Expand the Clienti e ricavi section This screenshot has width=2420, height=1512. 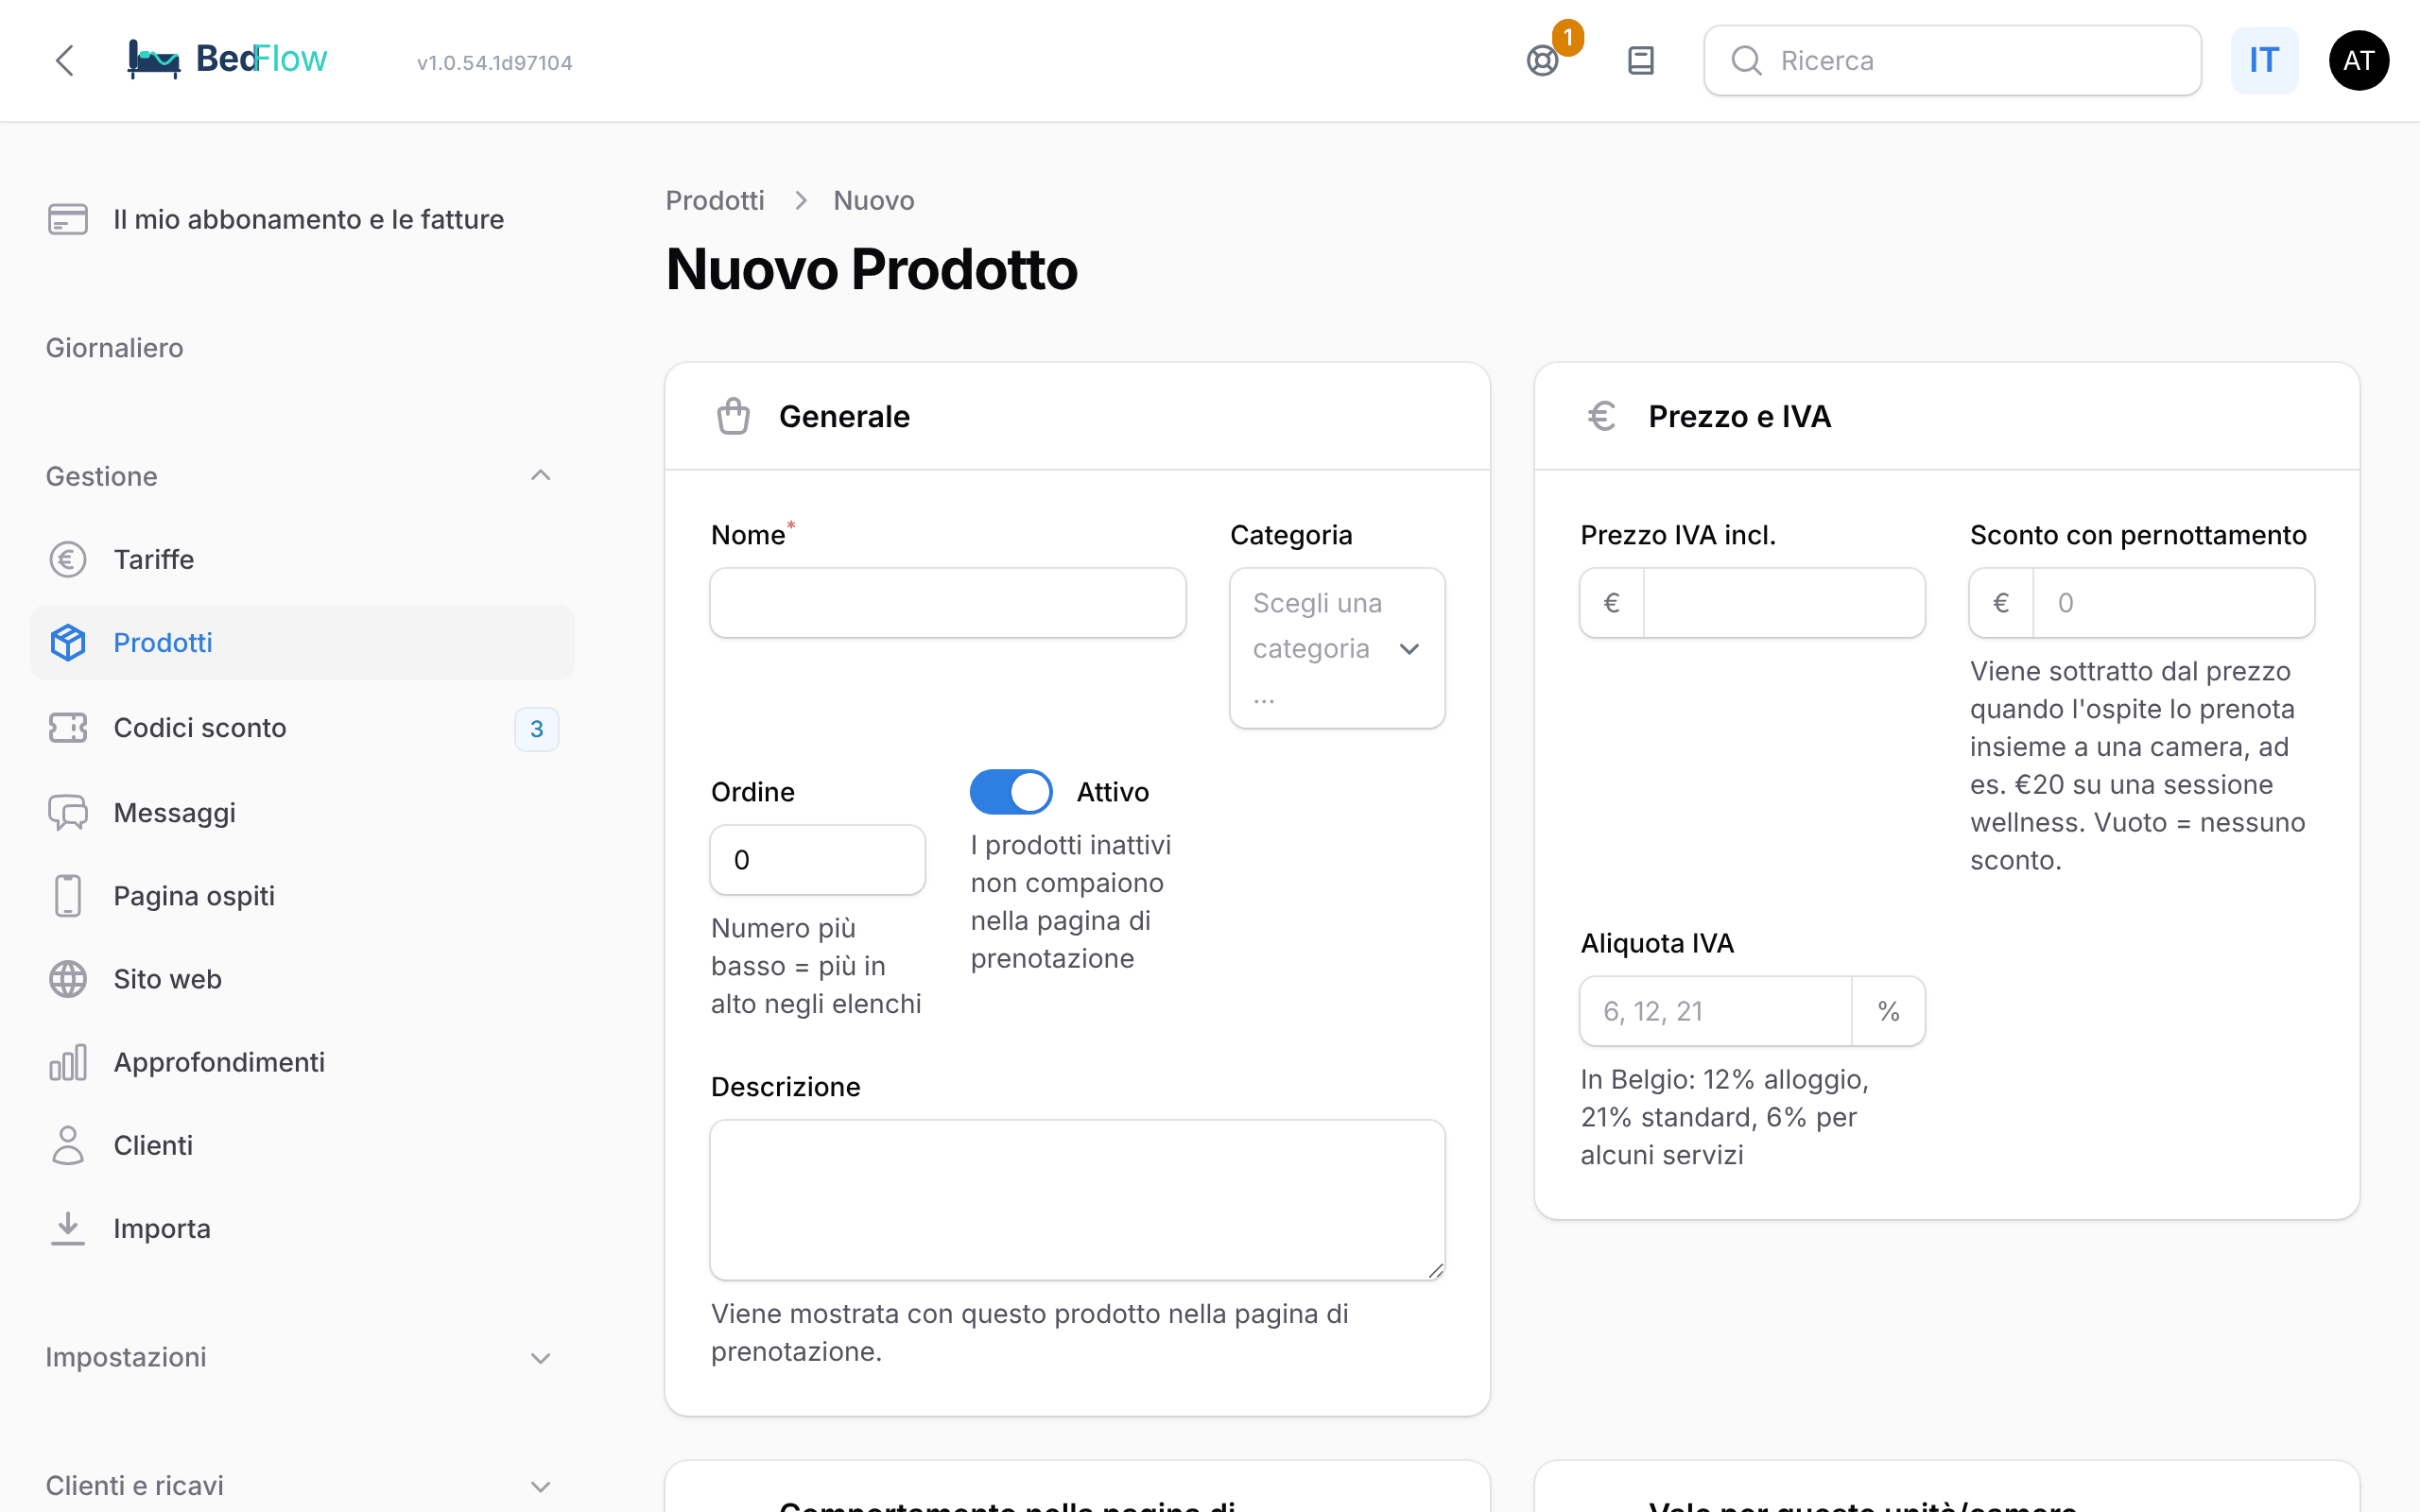tap(540, 1486)
